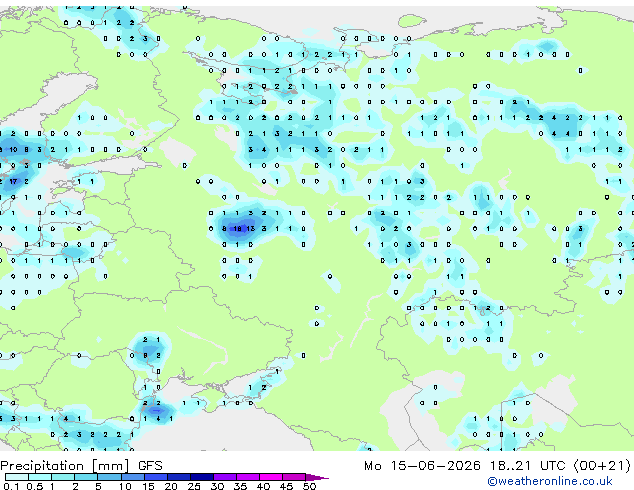Click the 20–25 mm legend color swatch
The width and height of the screenshot is (634, 490).
[178, 477]
